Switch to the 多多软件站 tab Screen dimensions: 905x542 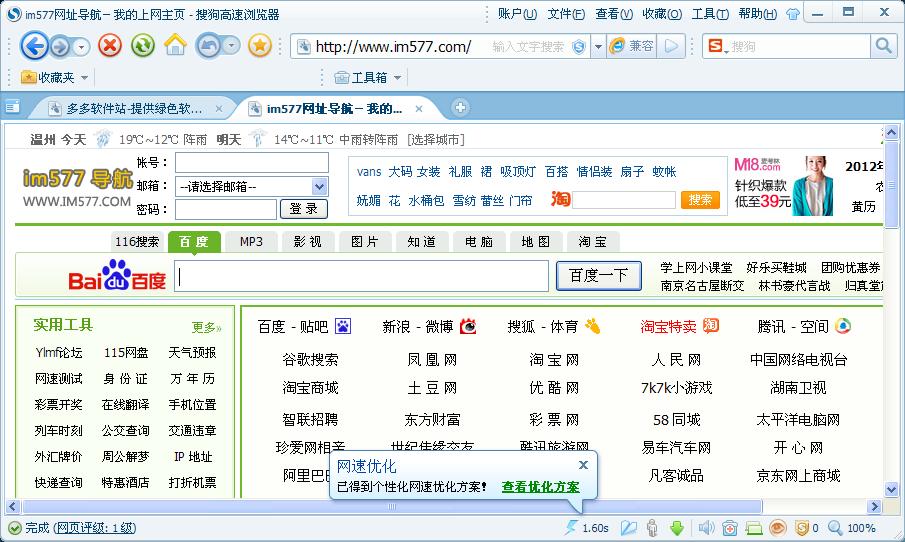pyautogui.click(x=134, y=109)
